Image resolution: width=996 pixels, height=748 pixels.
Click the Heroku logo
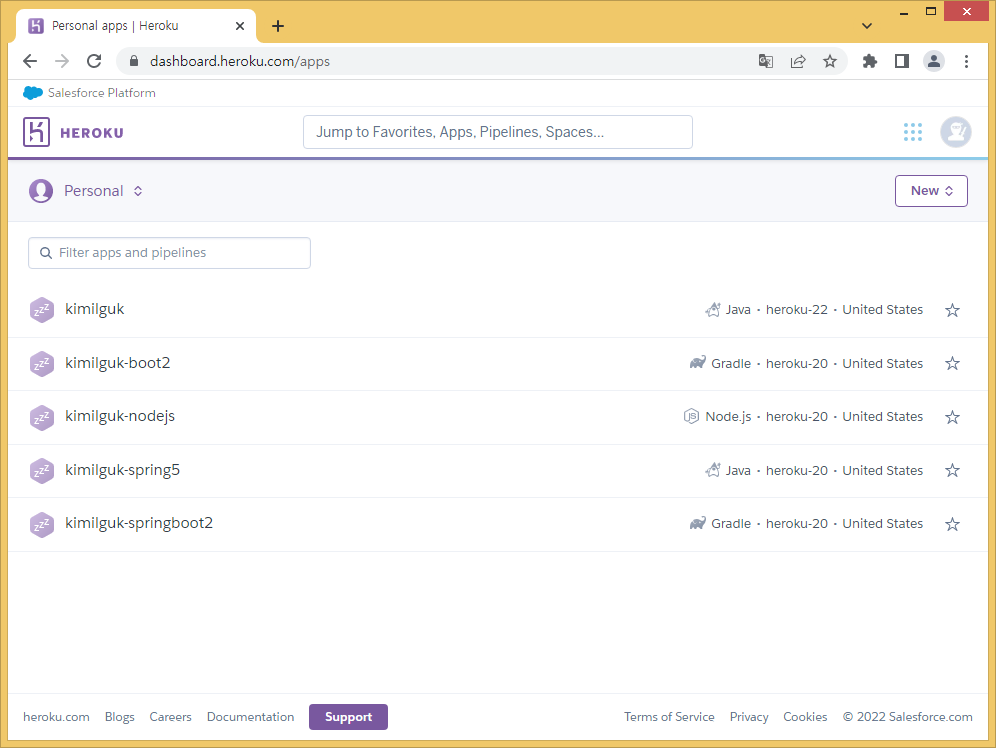coord(74,132)
